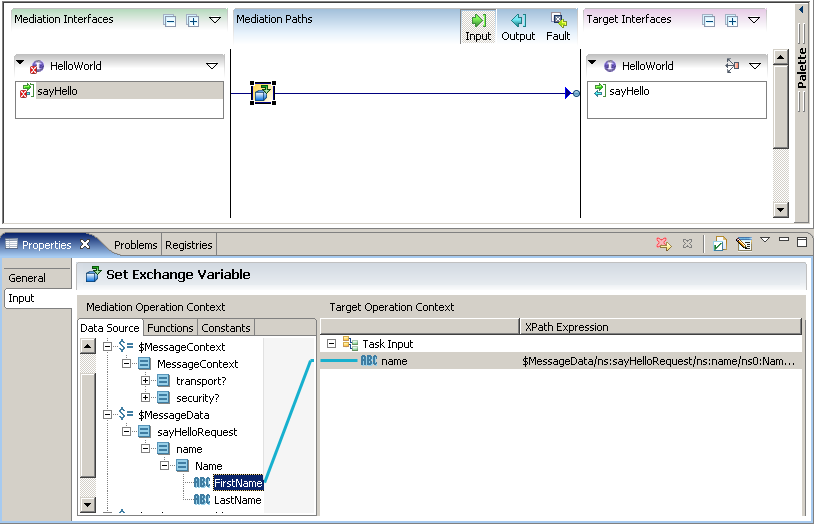Collapse the MessageContext element node
The width and height of the screenshot is (814, 524).
click(x=126, y=364)
